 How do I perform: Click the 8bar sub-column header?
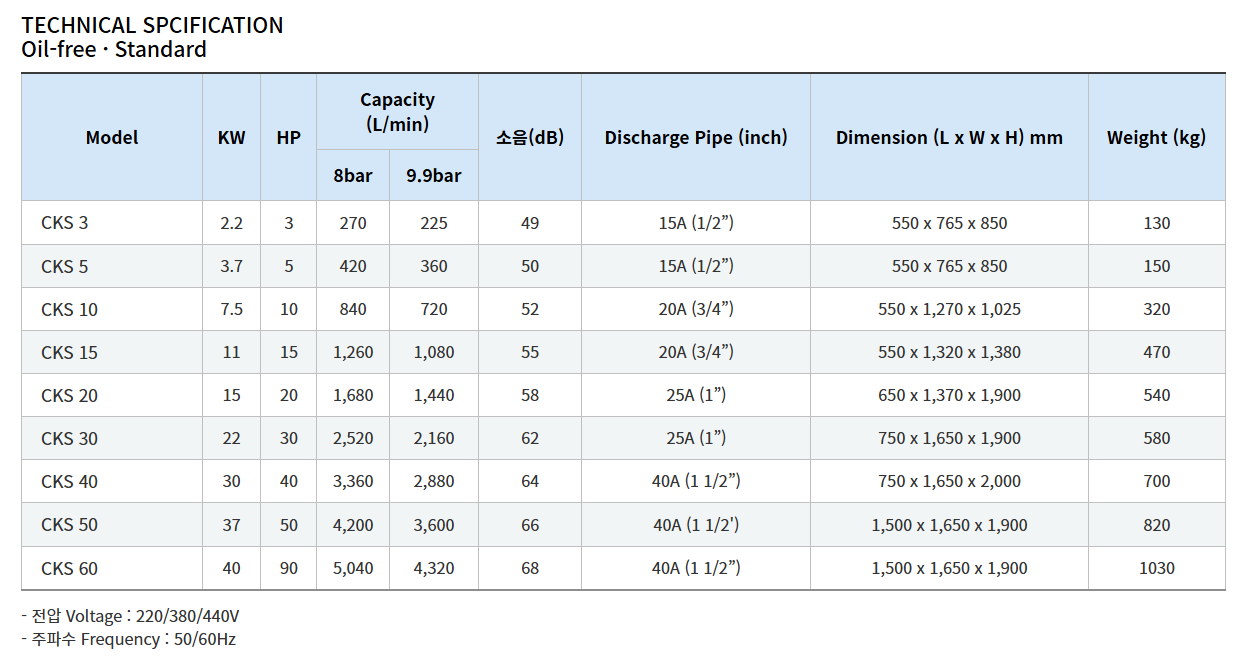tap(353, 176)
